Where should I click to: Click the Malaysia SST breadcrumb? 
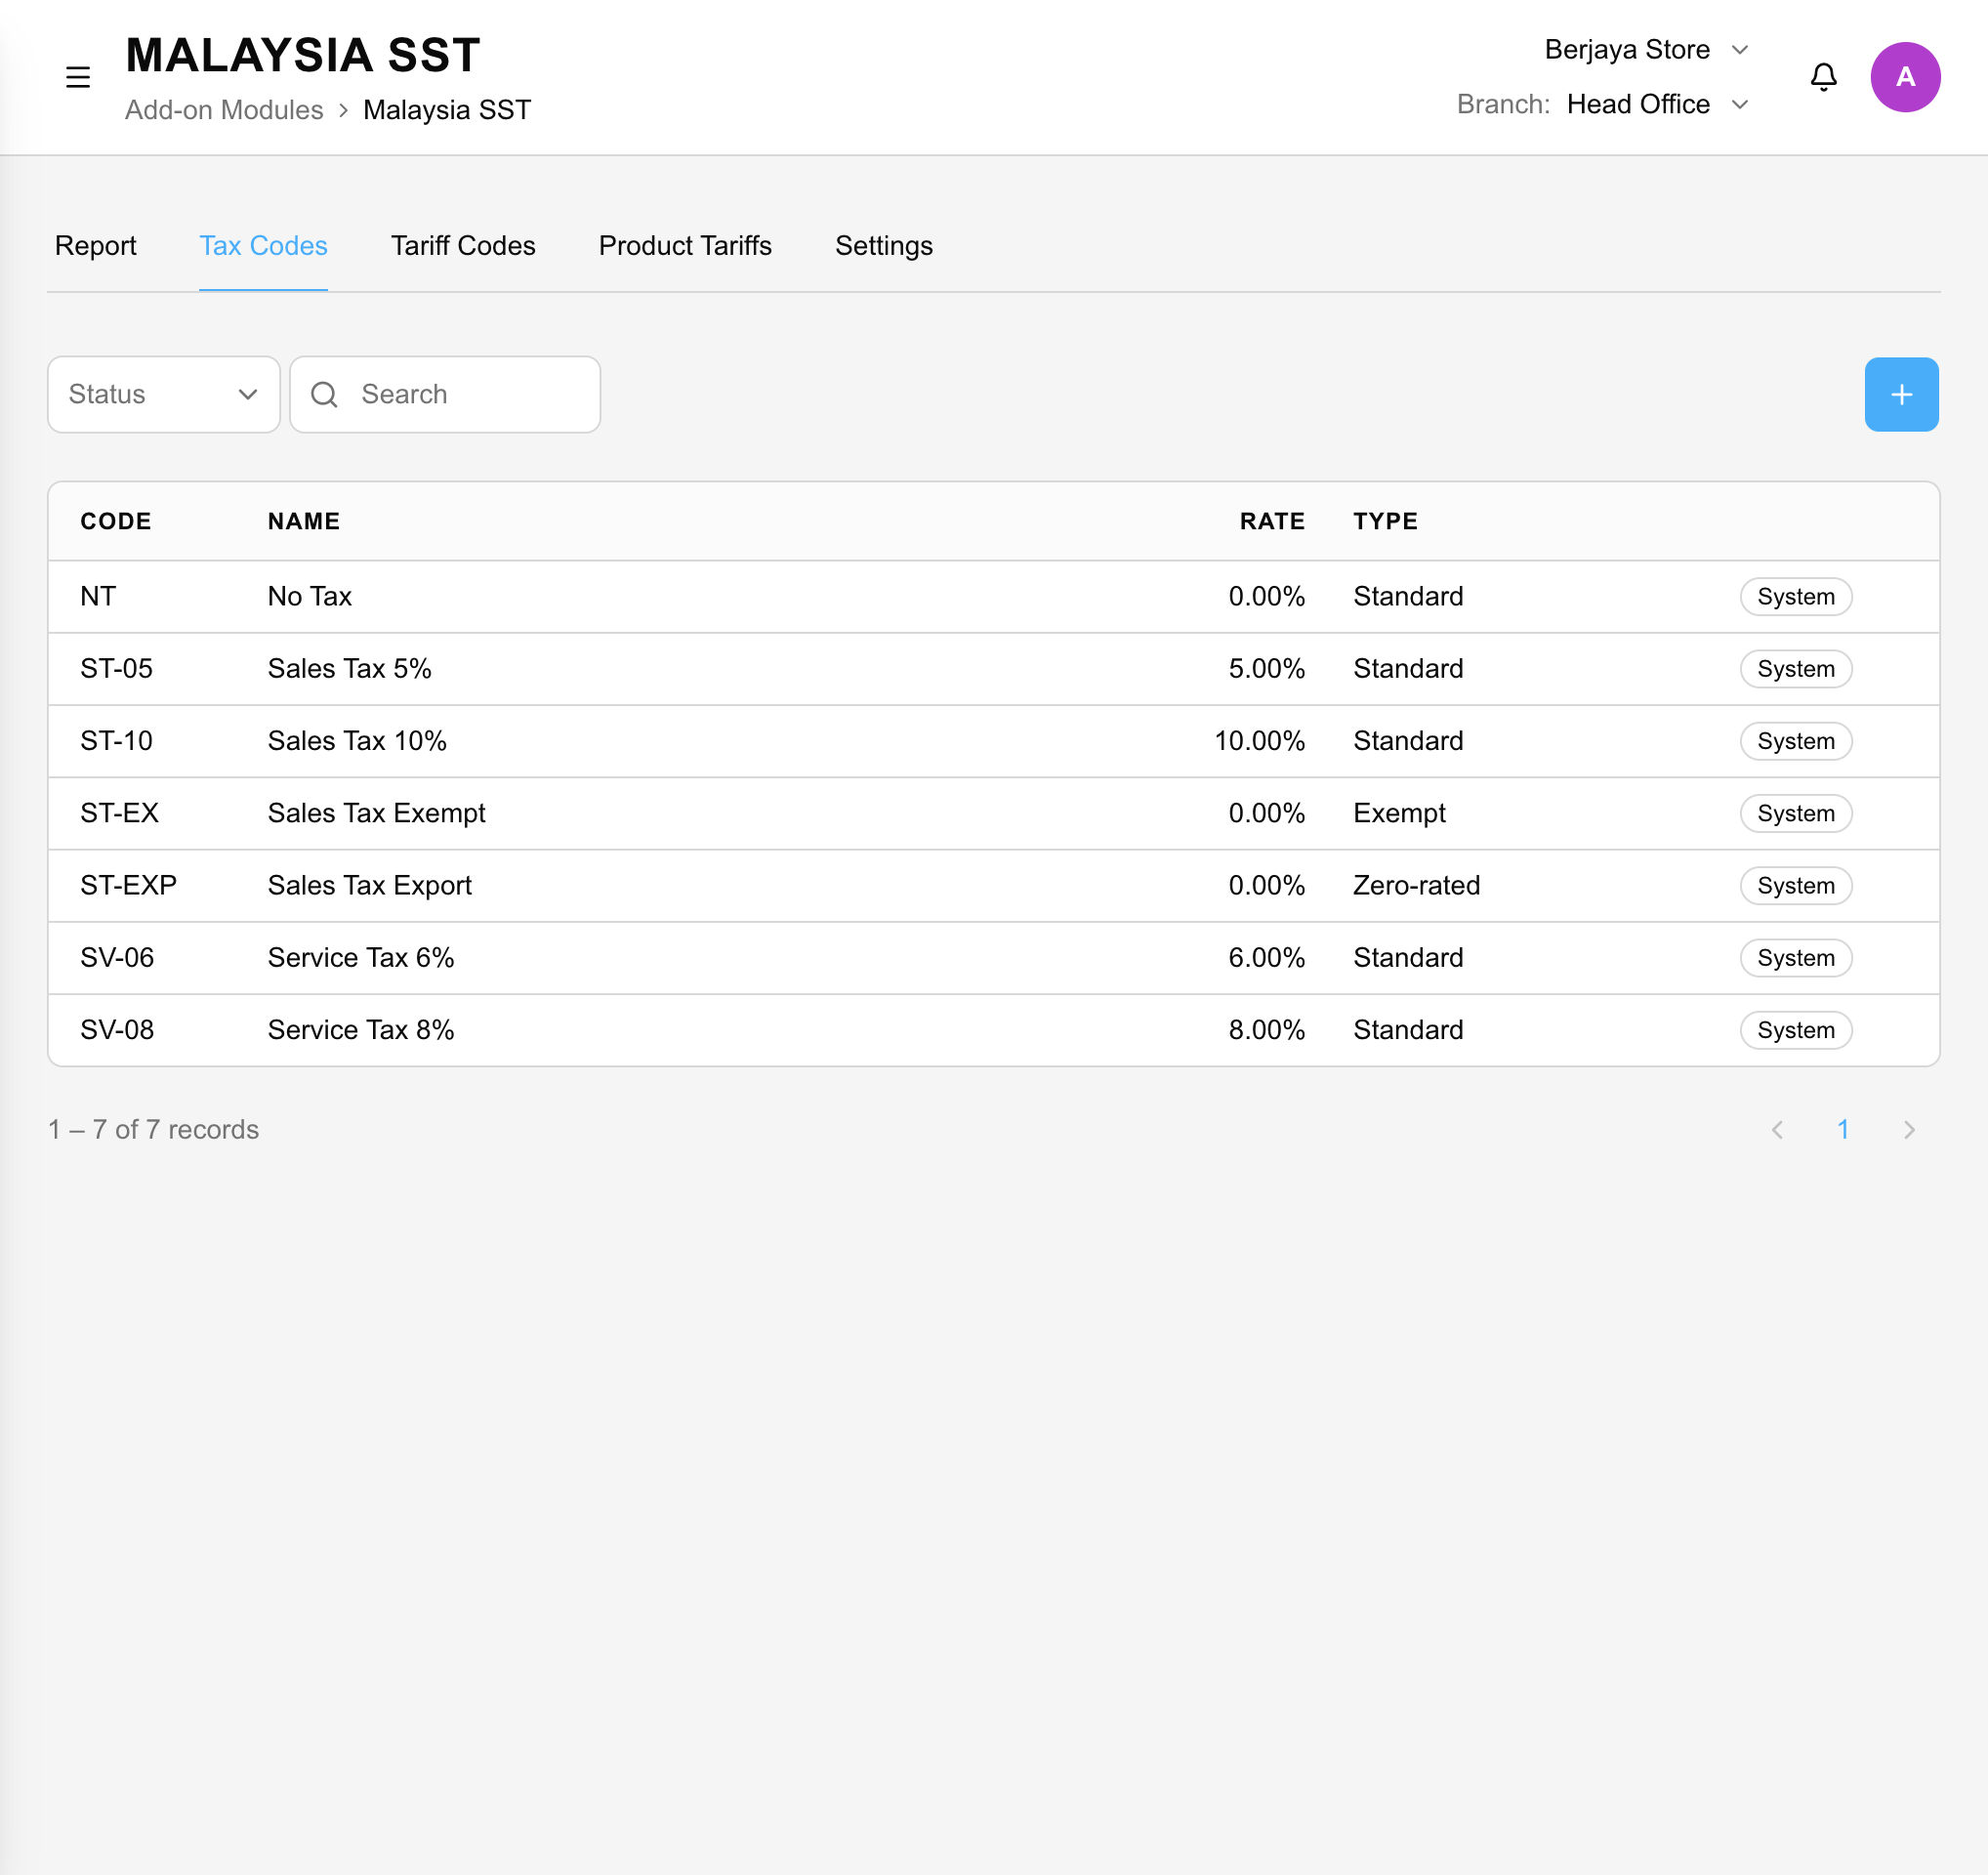pyautogui.click(x=447, y=110)
